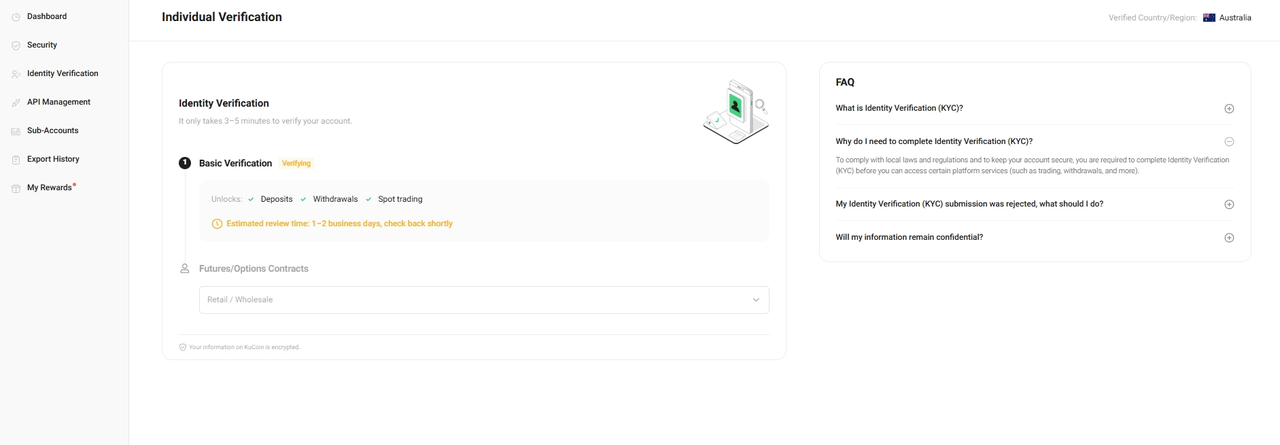Expand "What is Identity Verification (KYC)?" plus icon
This screenshot has width=1280, height=445.
tap(1229, 108)
